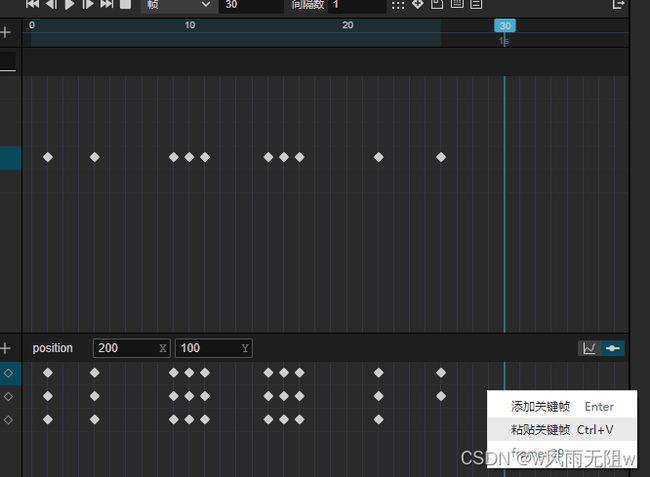
Task: Click the position X field showing 200
Action: point(131,348)
